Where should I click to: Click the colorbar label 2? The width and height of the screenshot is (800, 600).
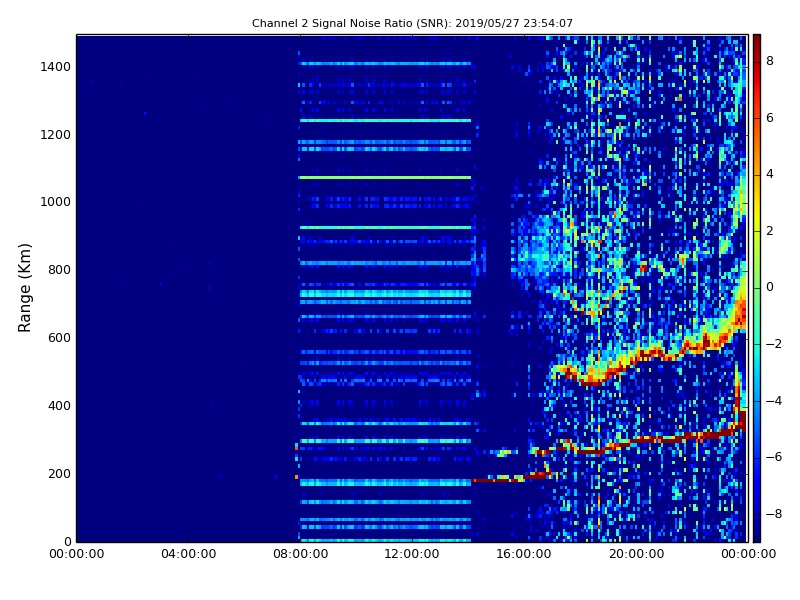pos(770,231)
